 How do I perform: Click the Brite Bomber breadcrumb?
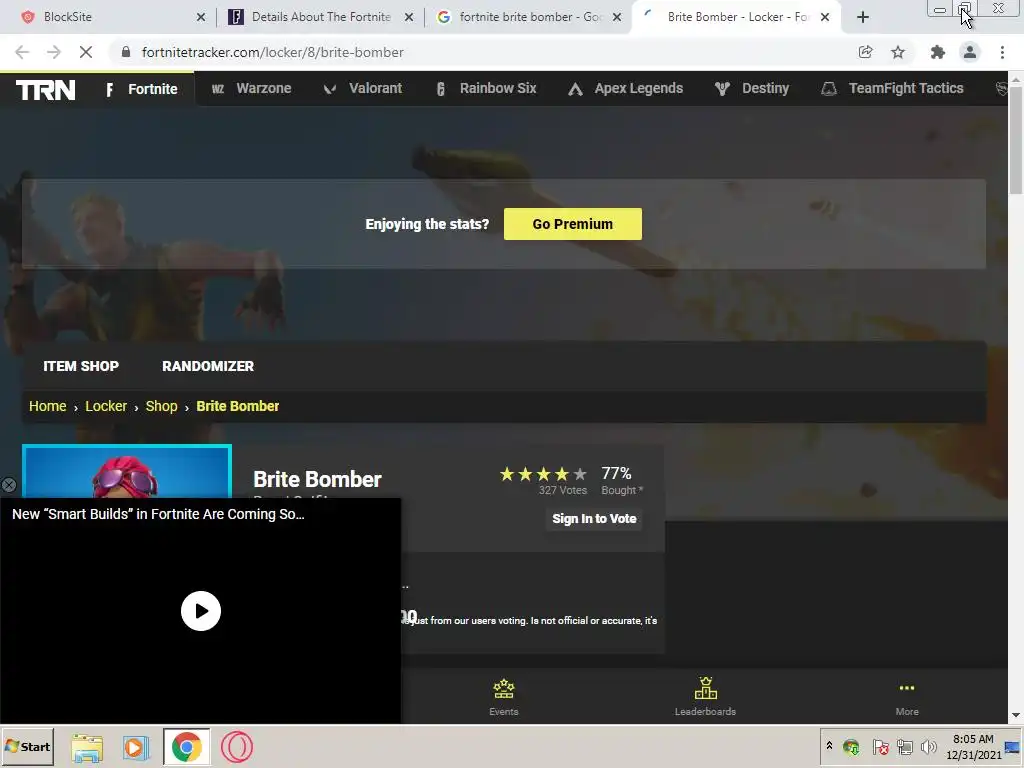[x=238, y=406]
